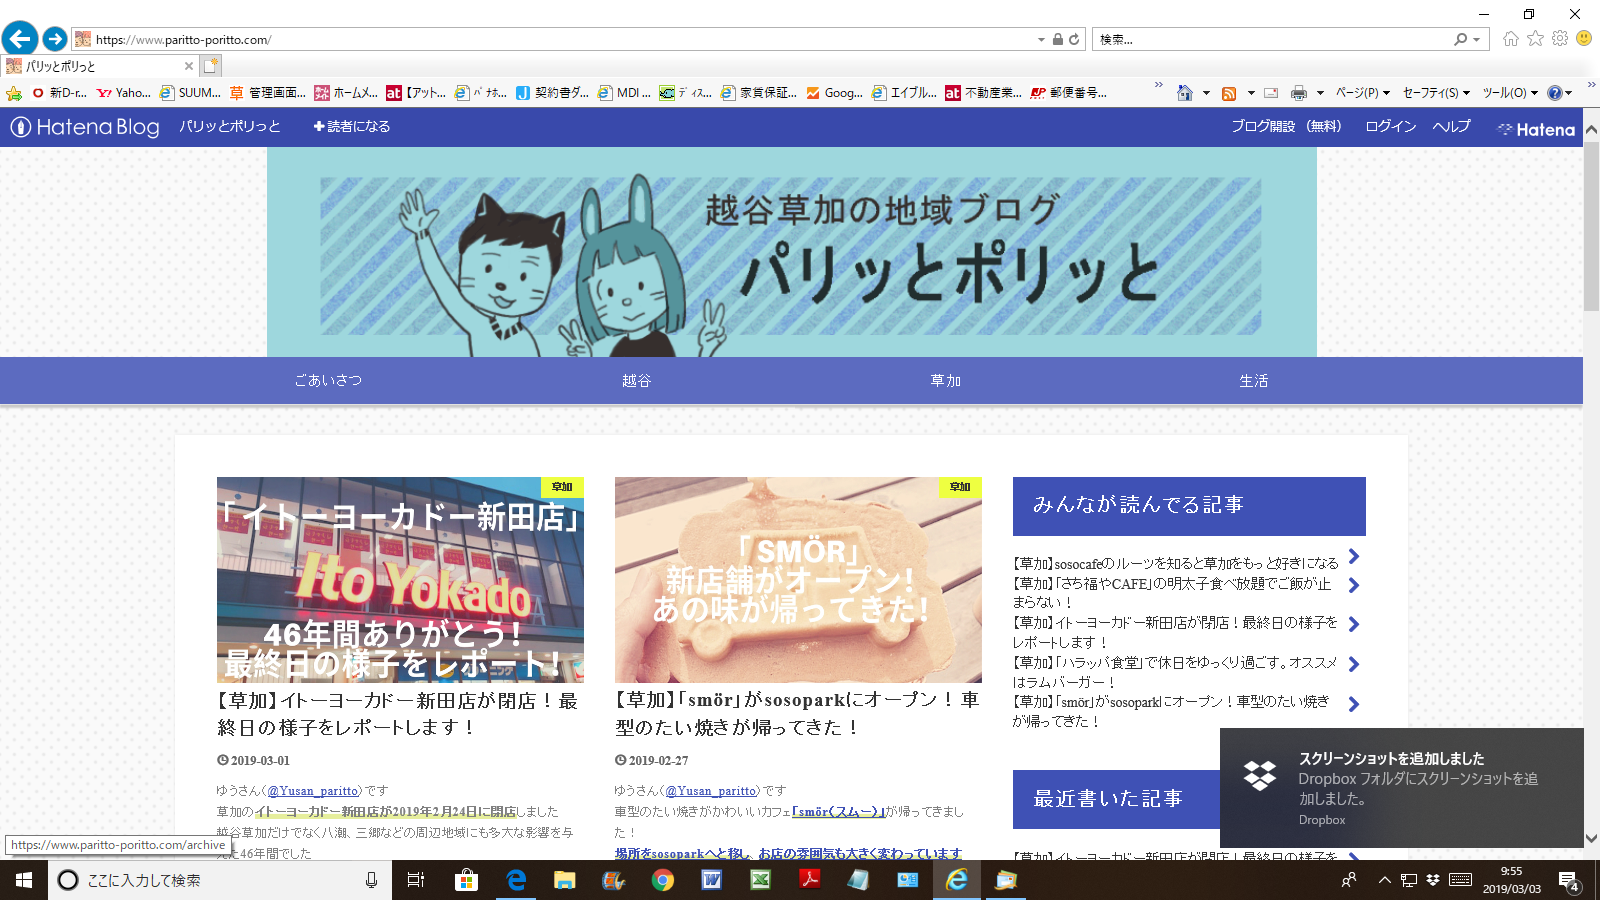The height and width of the screenshot is (900, 1600).
Task: Open the ページ(P) dropdown menu
Action: (1362, 93)
